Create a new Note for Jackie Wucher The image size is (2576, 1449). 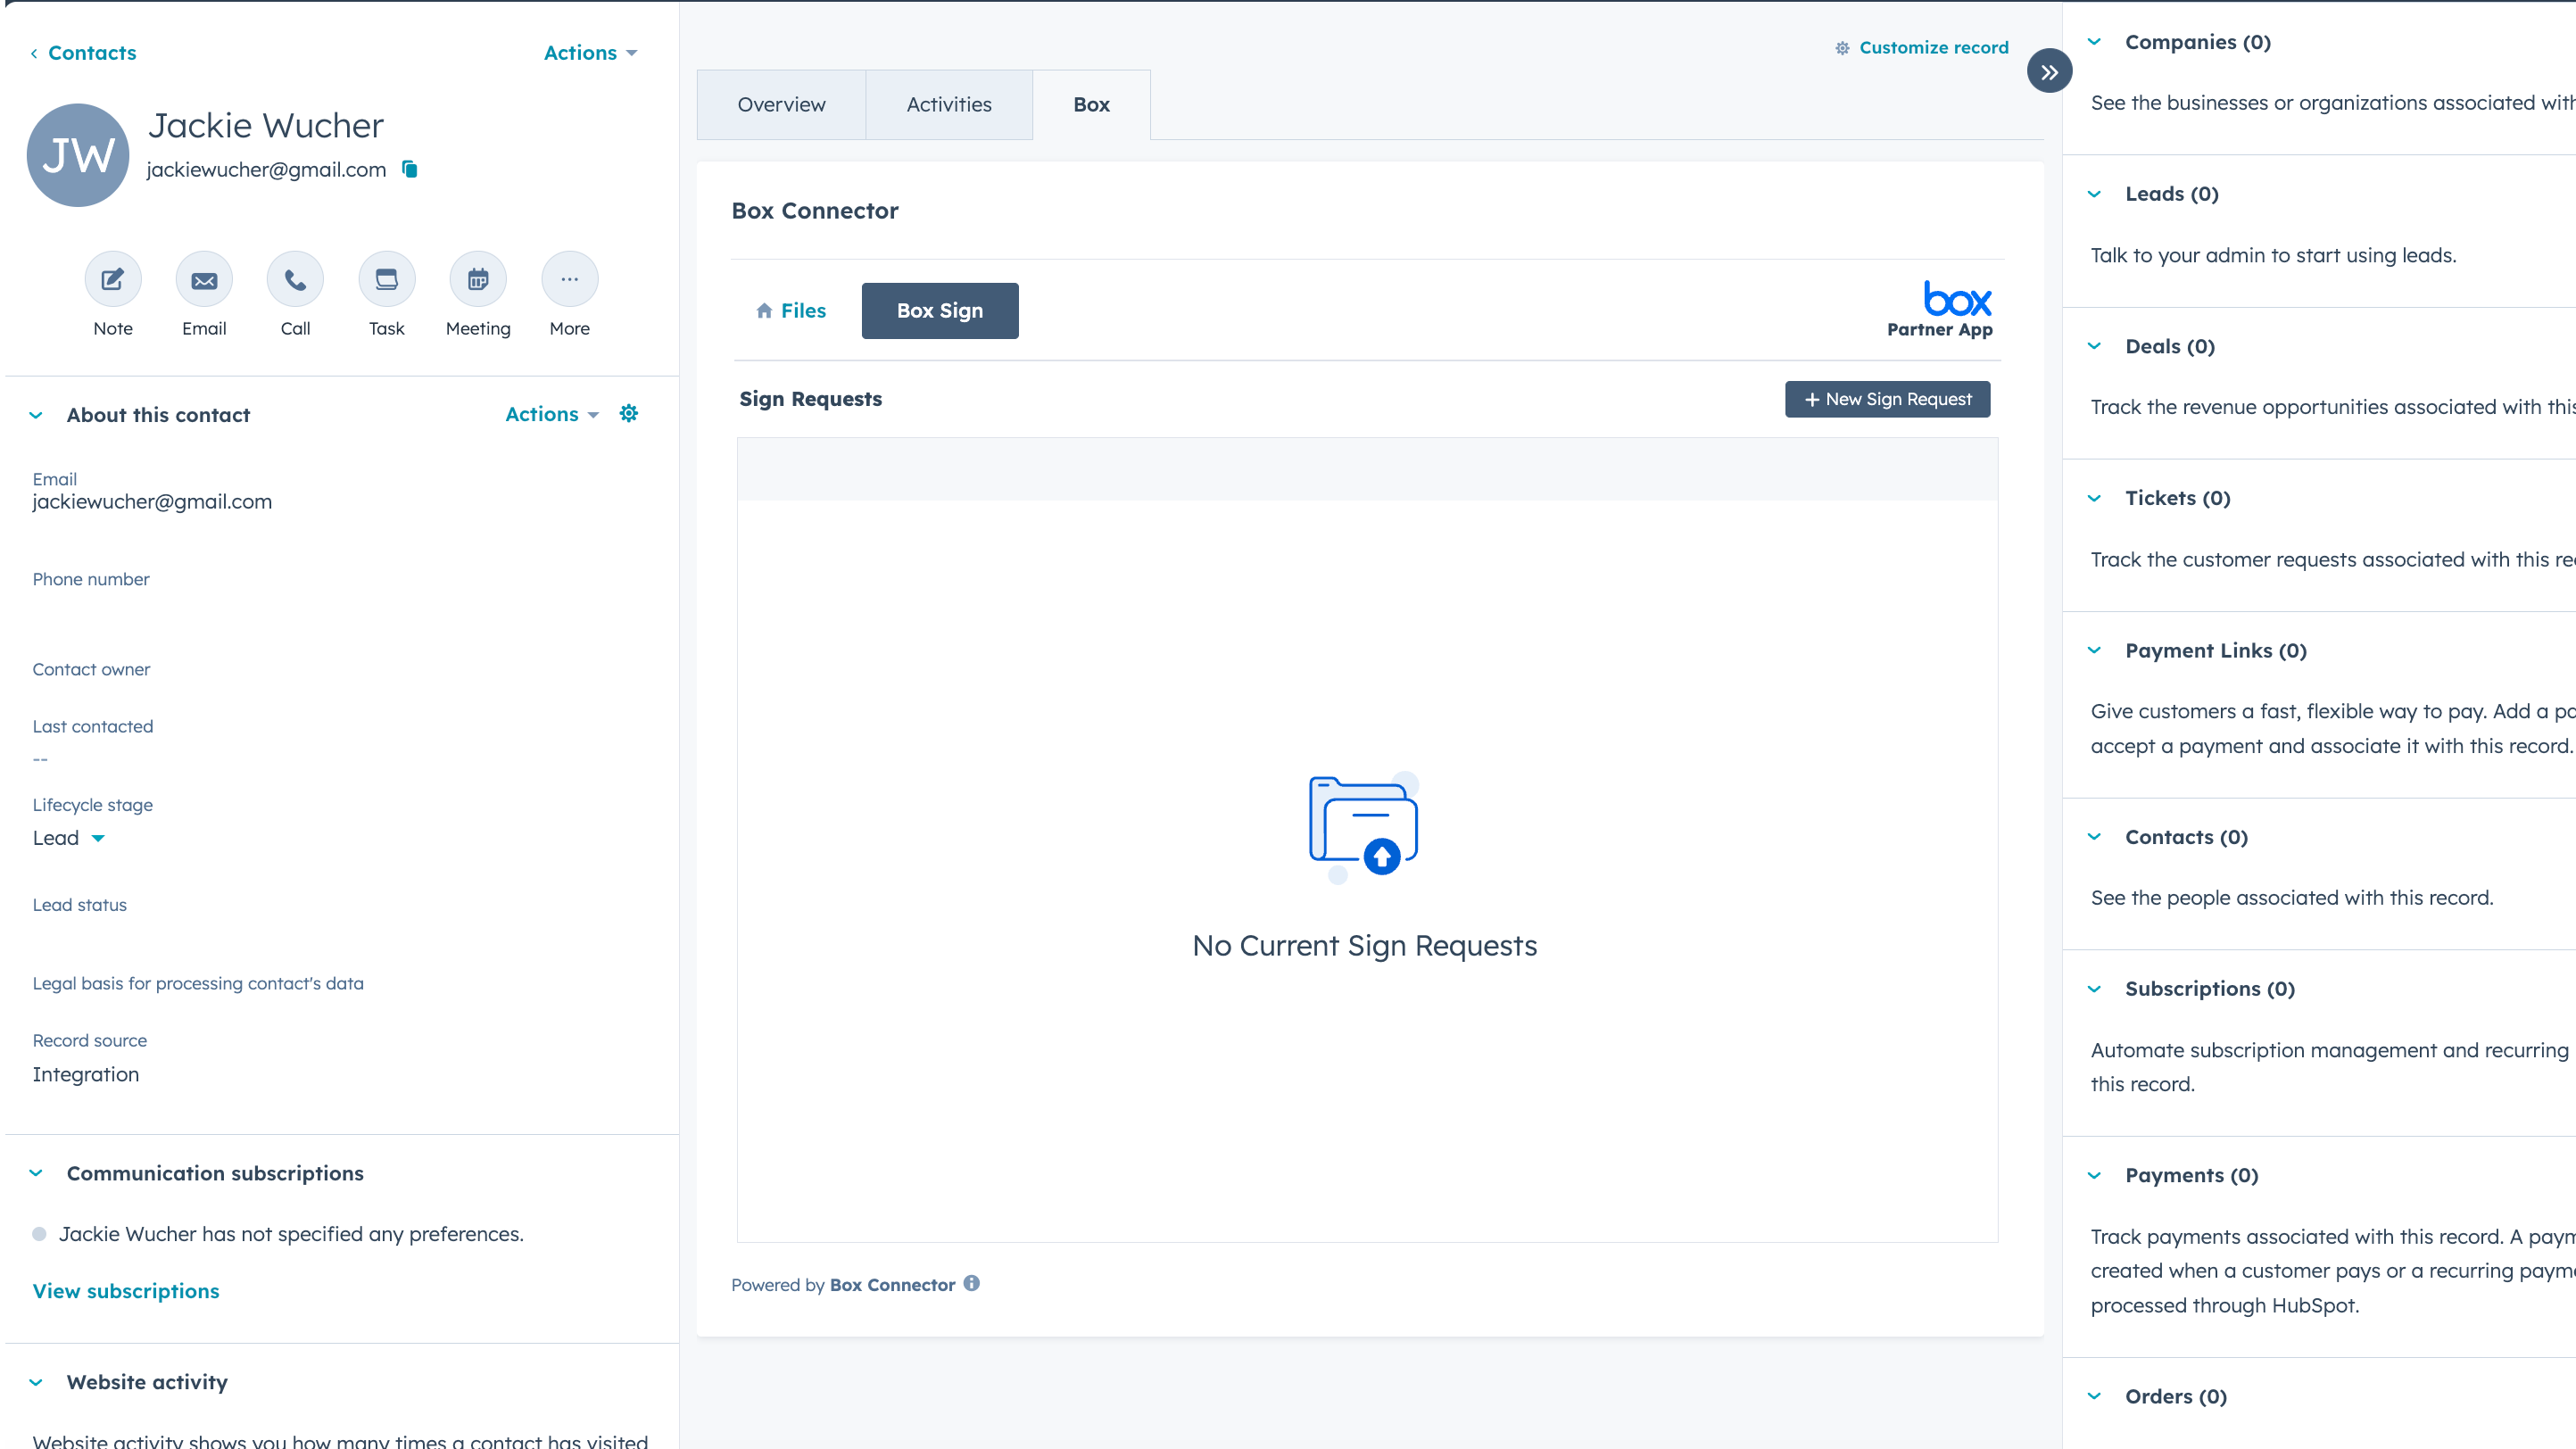pyautogui.click(x=113, y=279)
